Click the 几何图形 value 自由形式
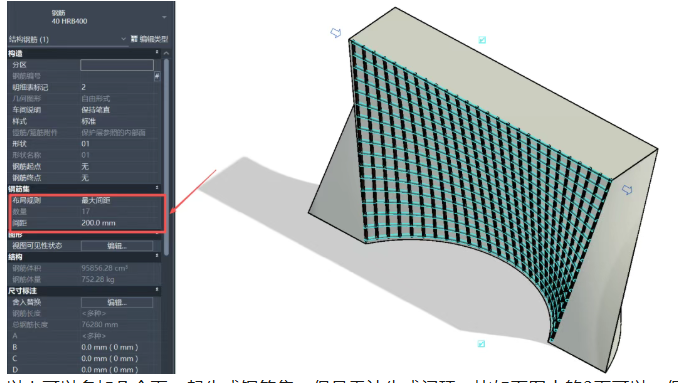The image size is (678, 383). point(96,99)
